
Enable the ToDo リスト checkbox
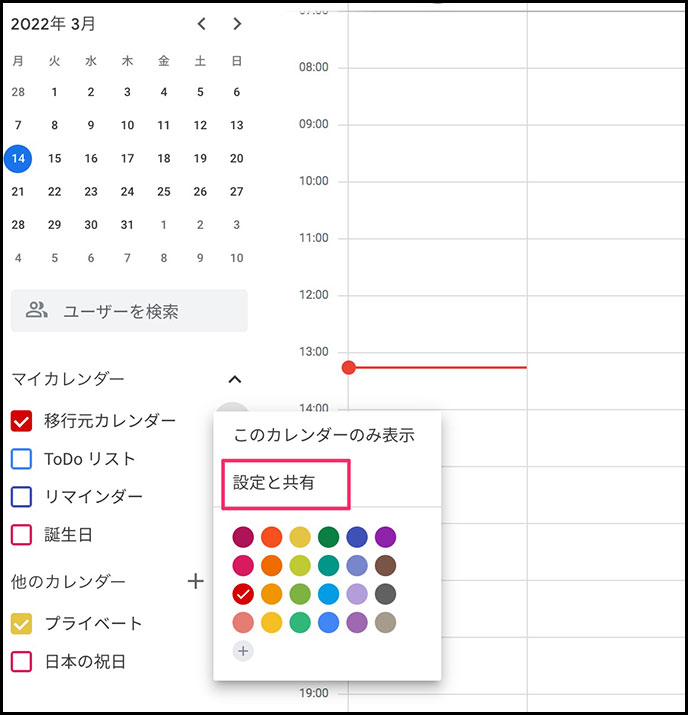tap(21, 459)
